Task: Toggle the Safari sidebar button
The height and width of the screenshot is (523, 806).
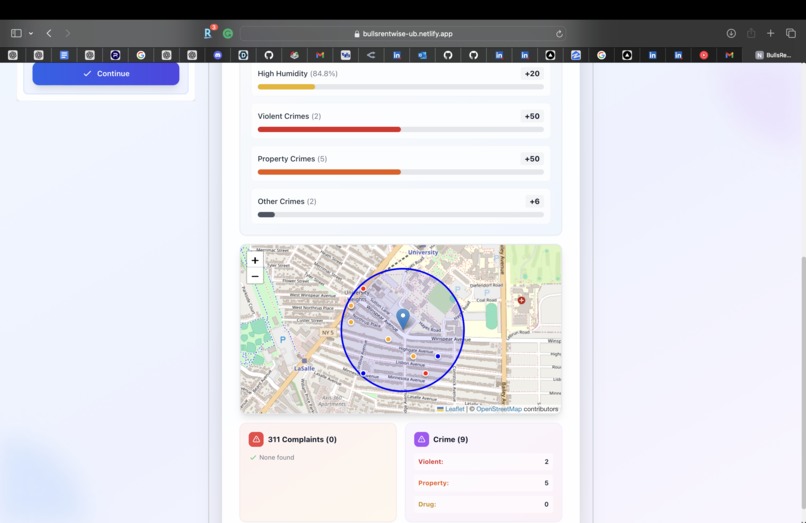Action: point(16,33)
